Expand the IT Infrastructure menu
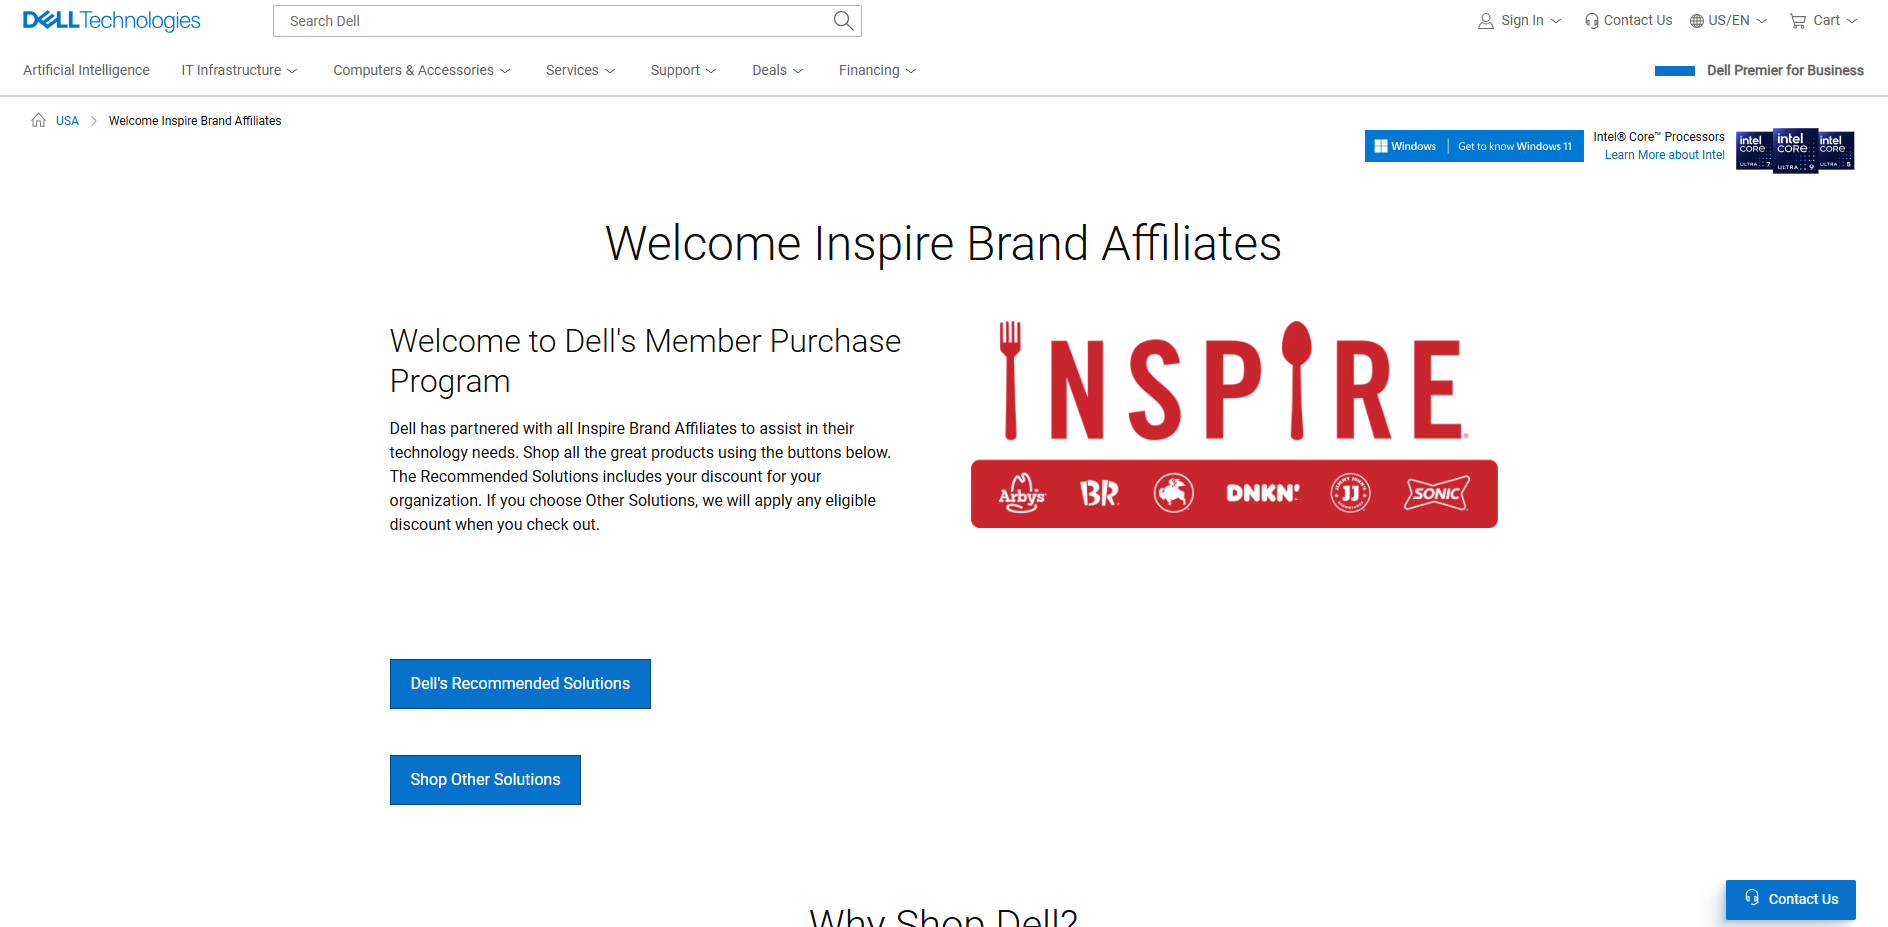Image resolution: width=1888 pixels, height=927 pixels. point(239,70)
